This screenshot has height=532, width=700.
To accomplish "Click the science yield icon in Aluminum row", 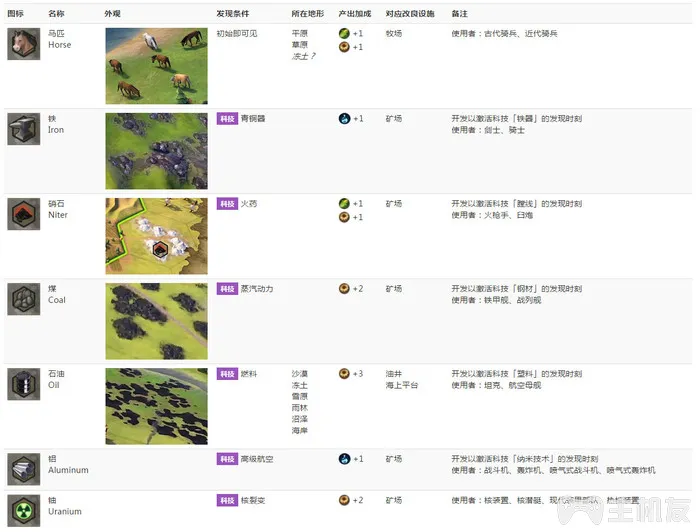I will pyautogui.click(x=344, y=458).
